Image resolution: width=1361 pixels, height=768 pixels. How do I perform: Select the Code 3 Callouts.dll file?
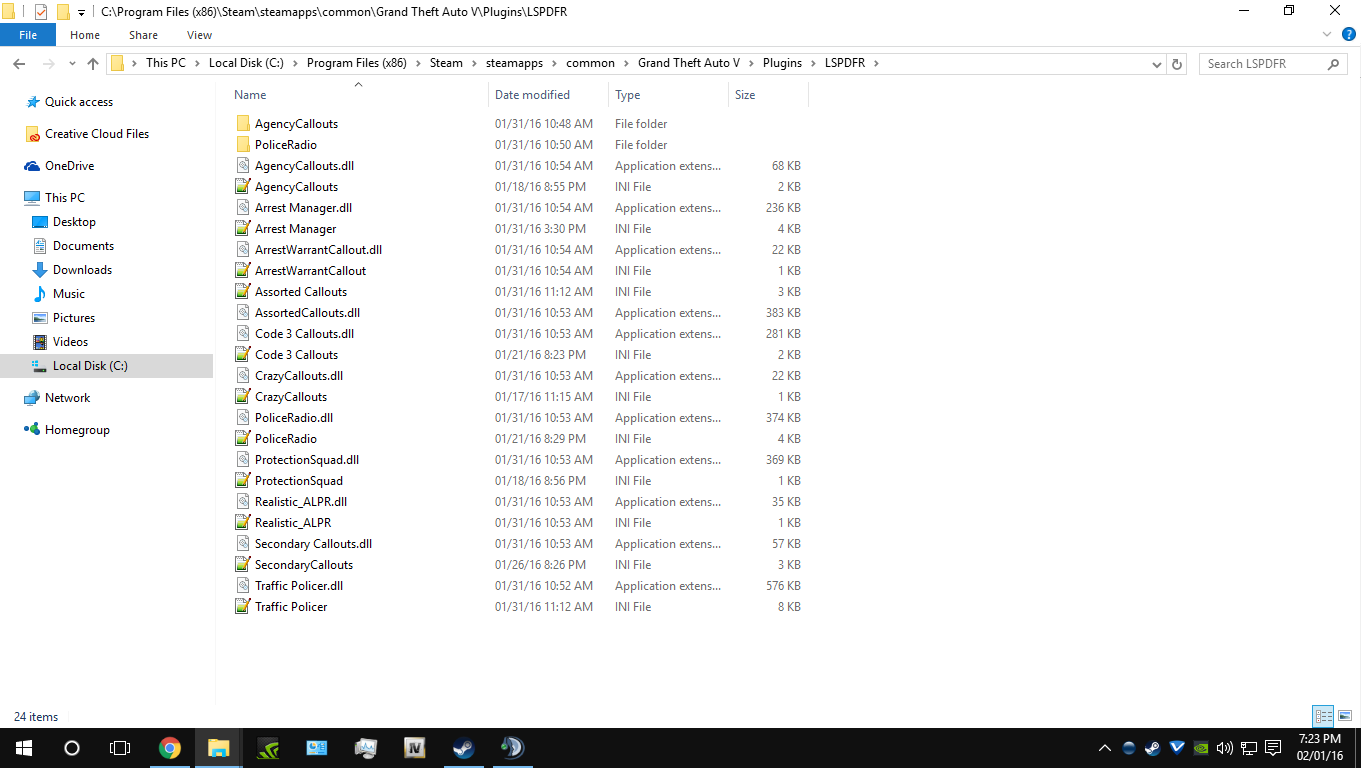pos(304,334)
